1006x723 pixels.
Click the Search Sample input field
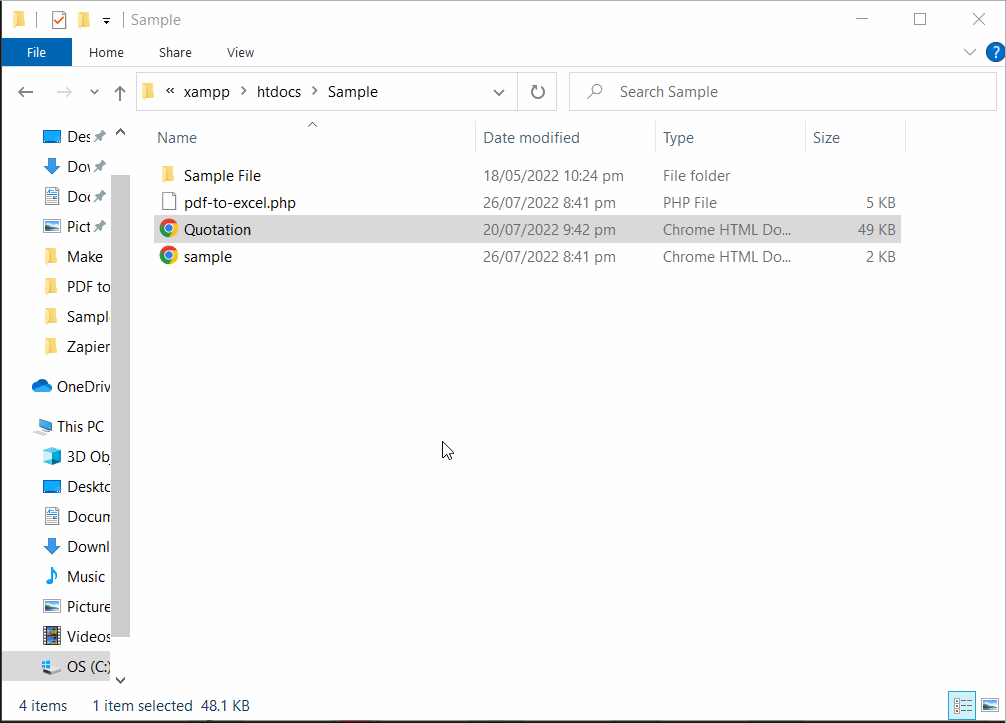click(783, 92)
